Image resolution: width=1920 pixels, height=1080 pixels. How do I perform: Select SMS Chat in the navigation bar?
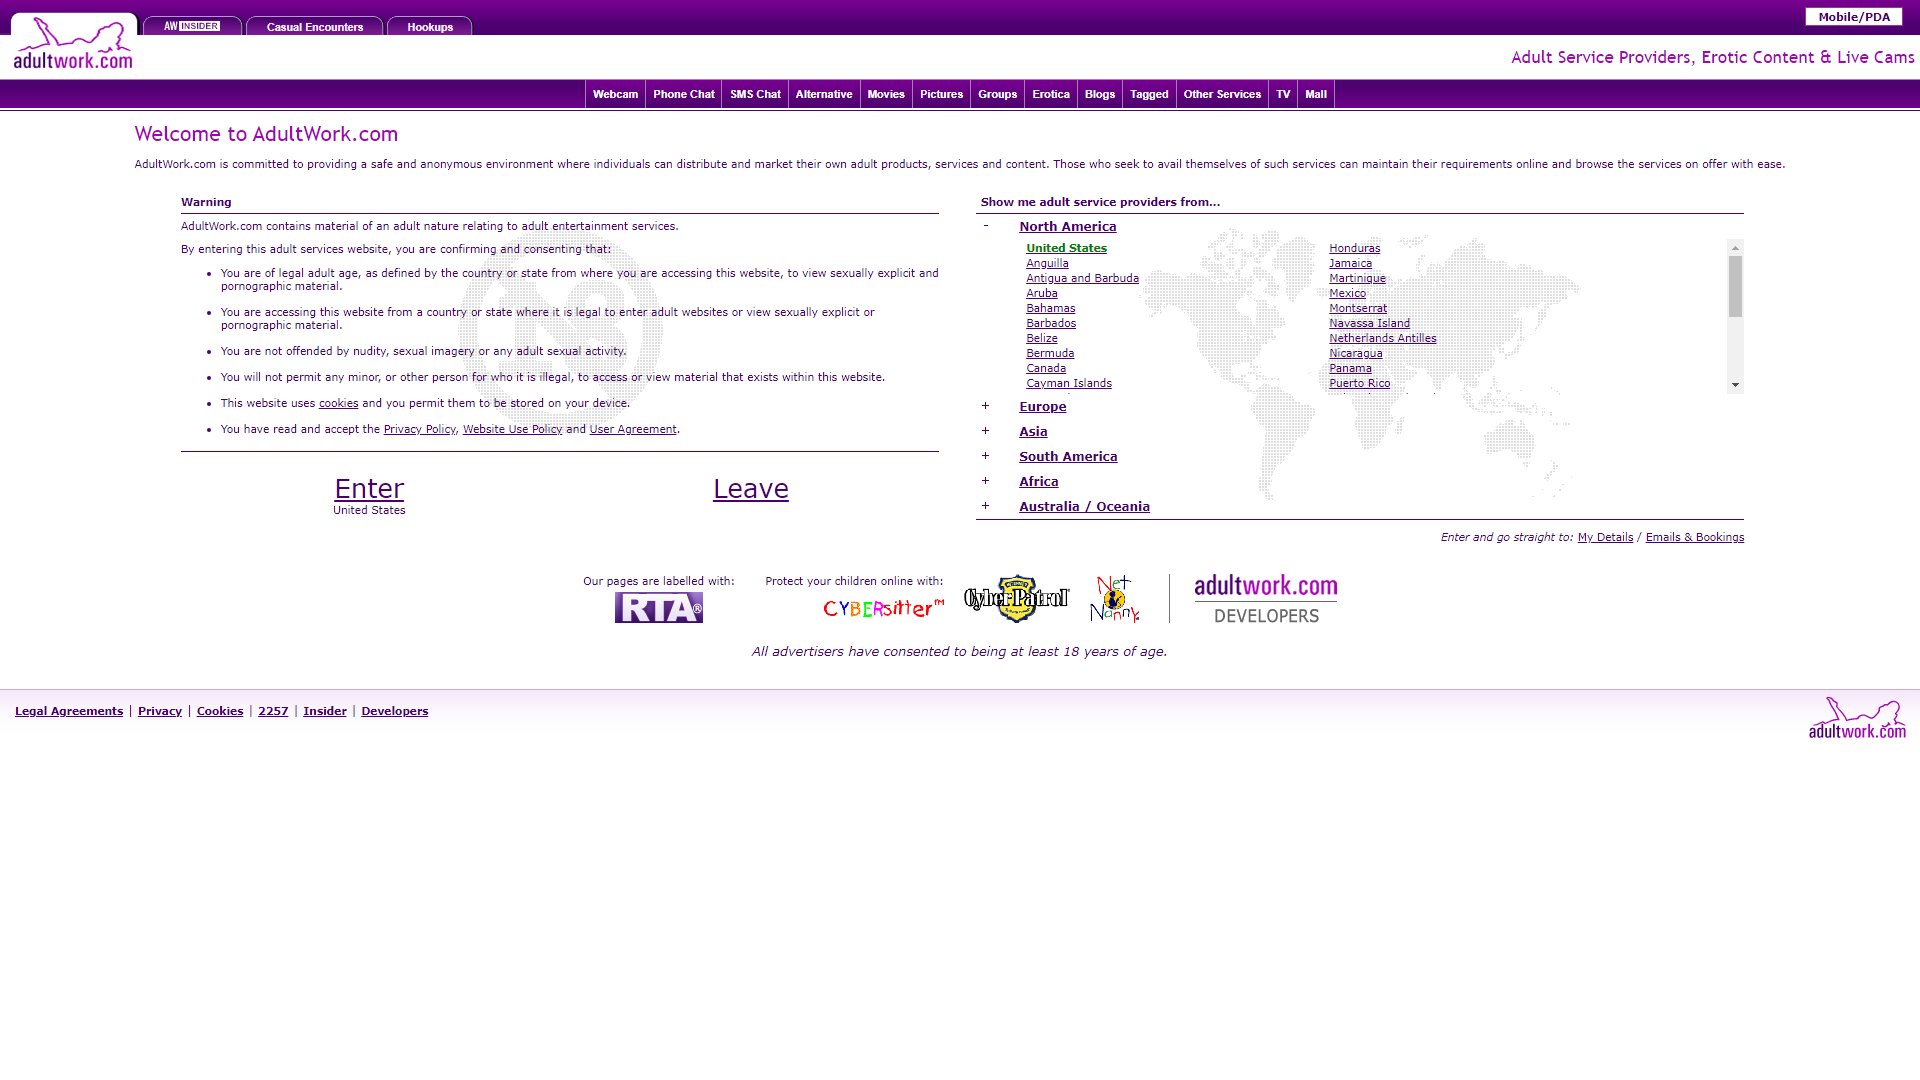(x=755, y=94)
